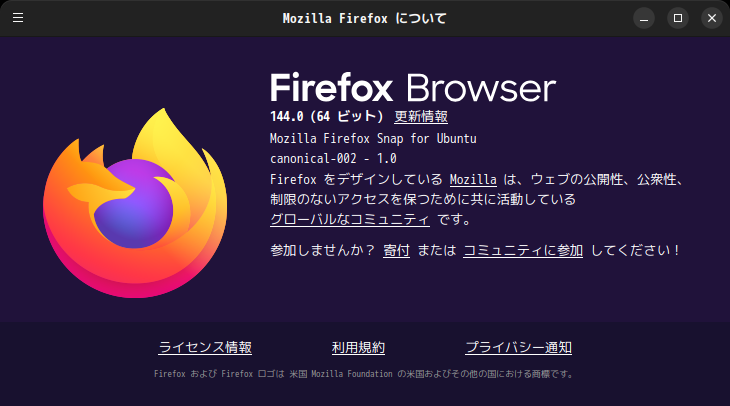Screen dimensions: 730x406
Task: Follow the Mozilla link
Action: tap(473, 180)
